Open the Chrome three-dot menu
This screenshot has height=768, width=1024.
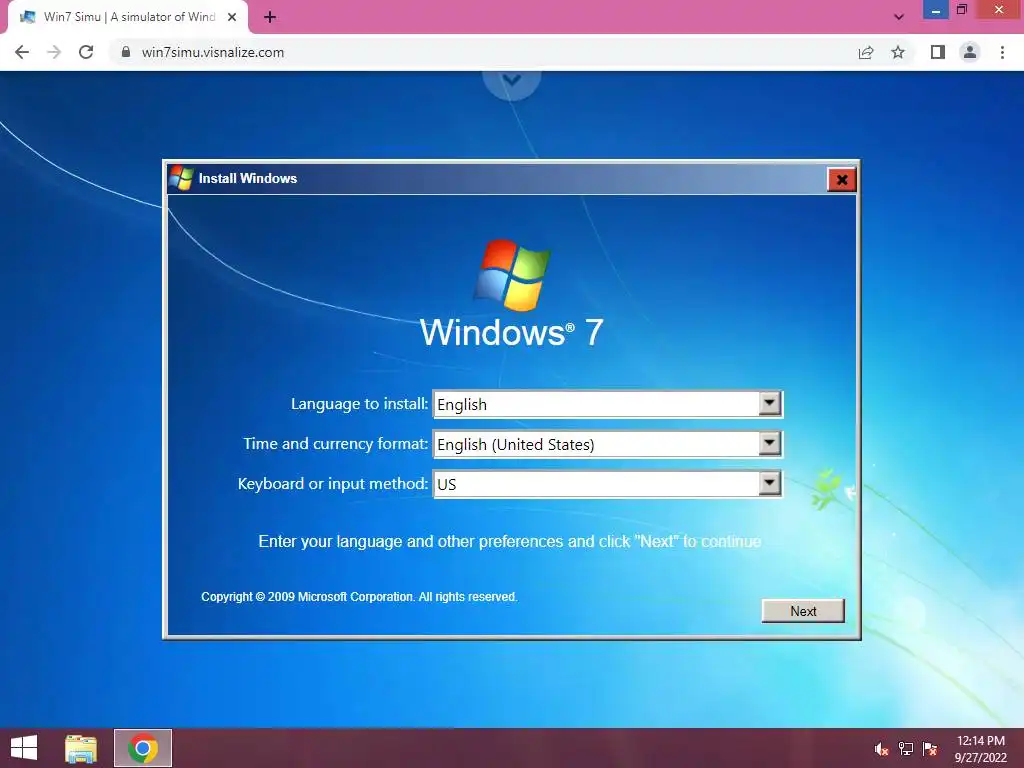click(x=1002, y=52)
